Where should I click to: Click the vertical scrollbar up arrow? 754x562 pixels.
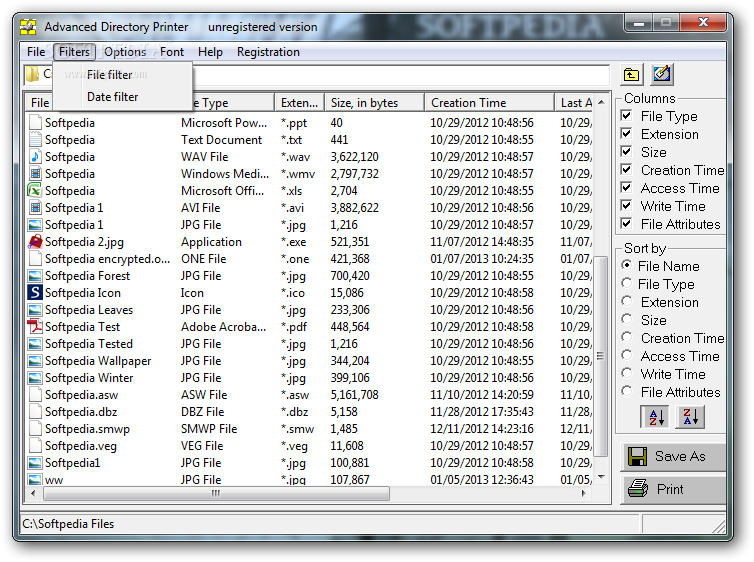pyautogui.click(x=601, y=102)
